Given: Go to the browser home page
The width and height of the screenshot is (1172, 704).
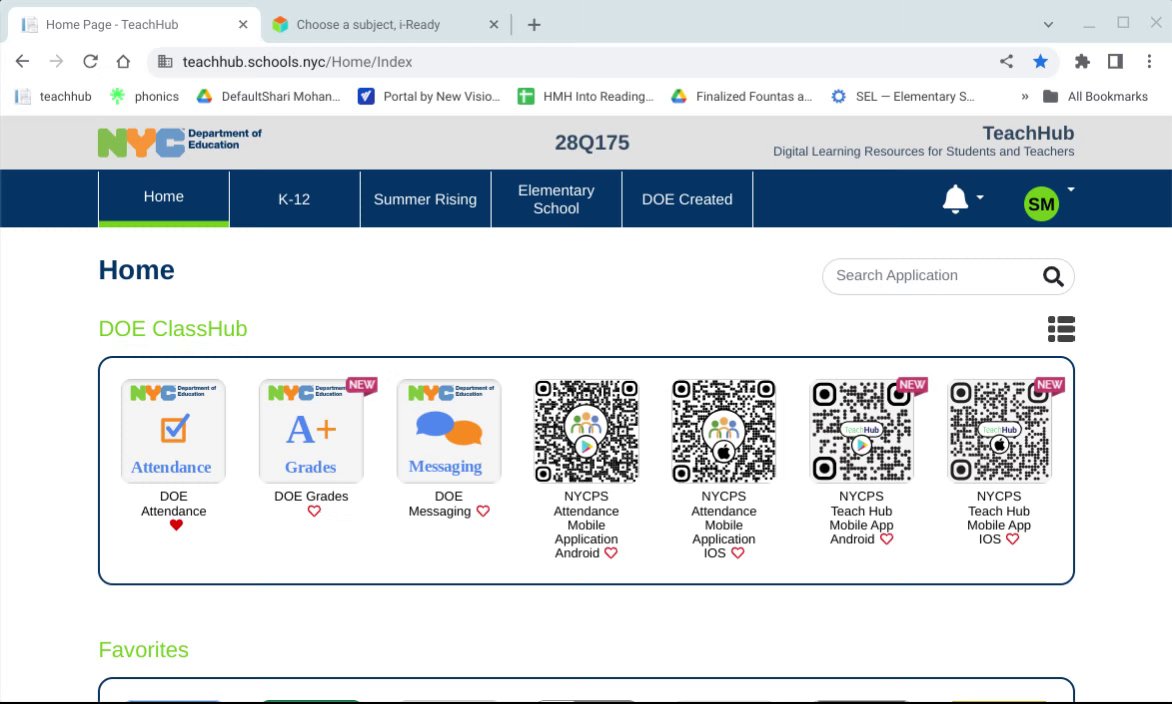Looking at the screenshot, I should [123, 61].
